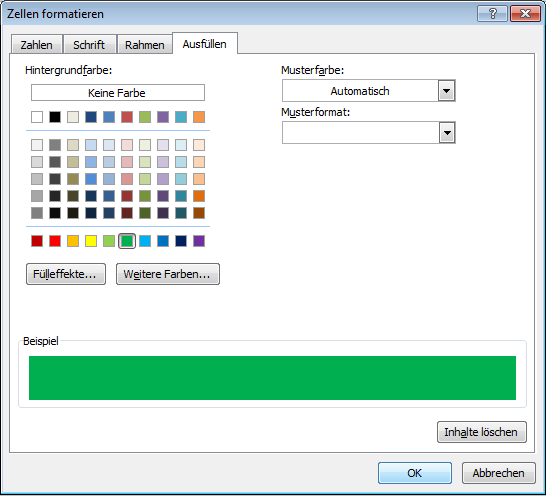Viewport: 546px width, 496px height.
Task: Pick the black swatch in top row
Action: (55, 117)
